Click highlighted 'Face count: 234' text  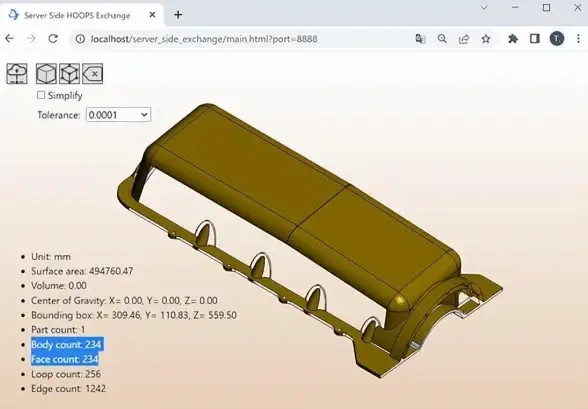click(x=65, y=359)
